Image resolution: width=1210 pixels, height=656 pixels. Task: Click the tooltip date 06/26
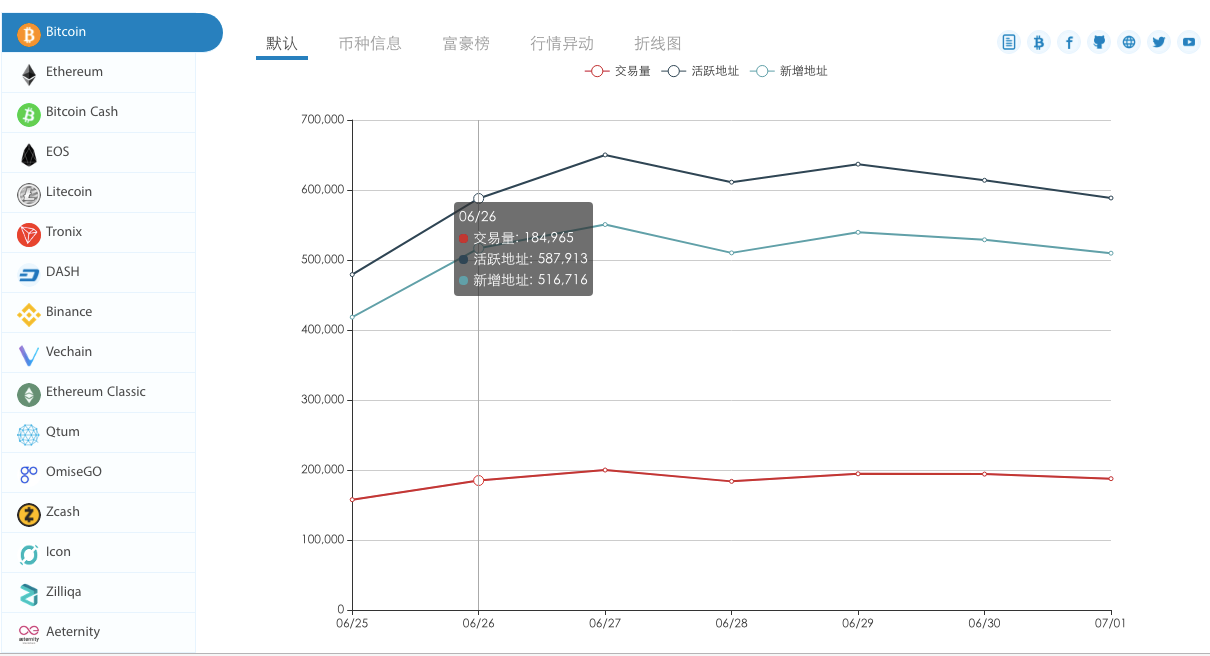pyautogui.click(x=478, y=216)
